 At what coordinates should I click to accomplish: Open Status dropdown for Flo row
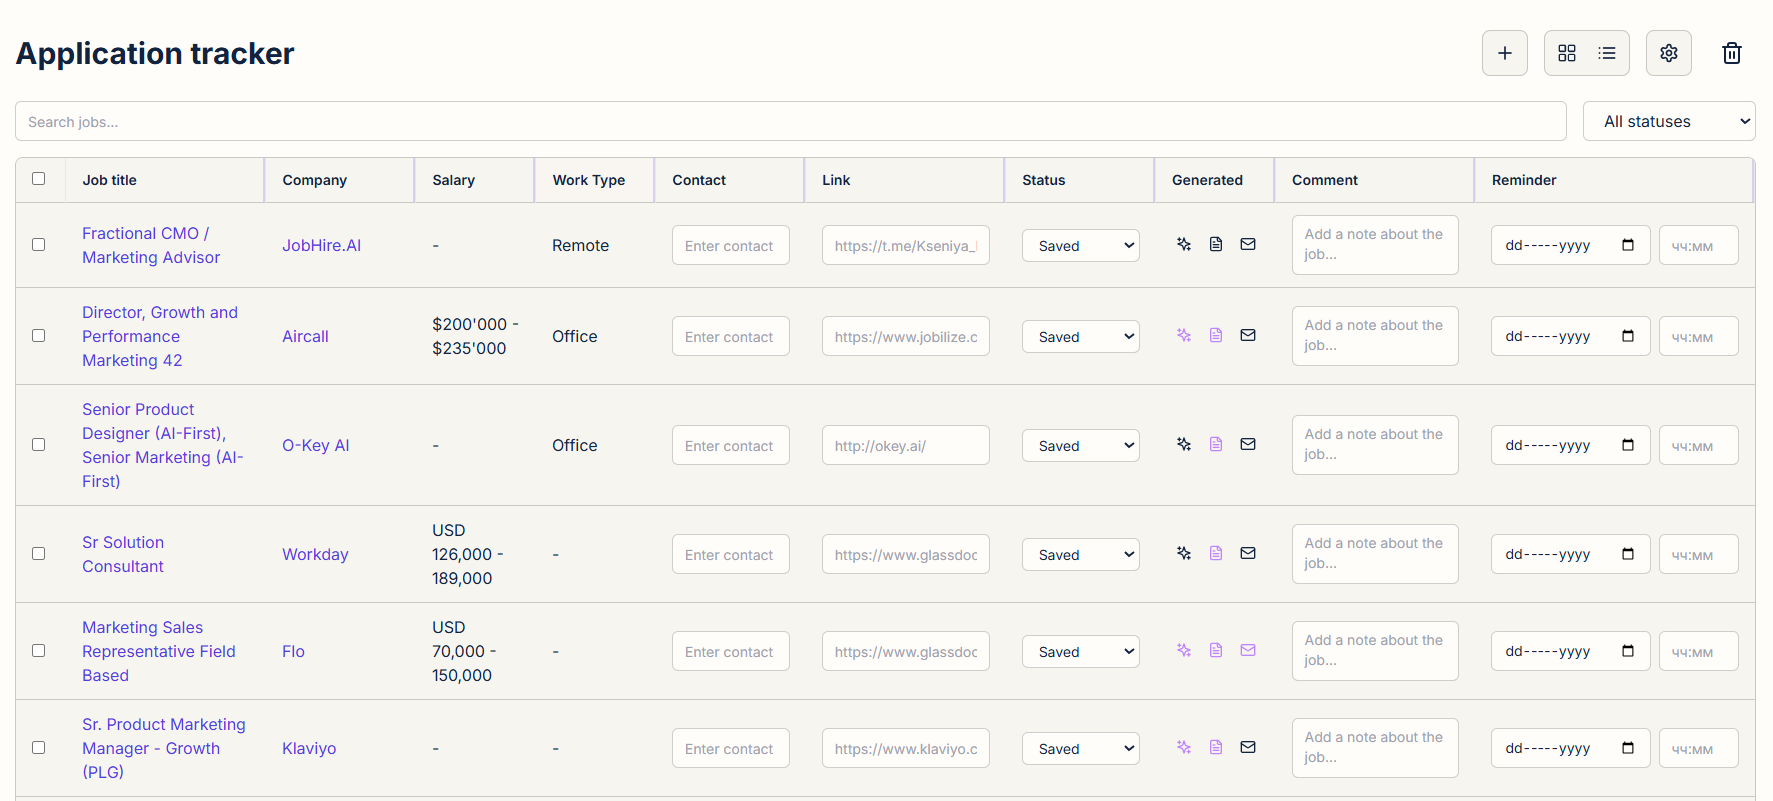point(1080,652)
